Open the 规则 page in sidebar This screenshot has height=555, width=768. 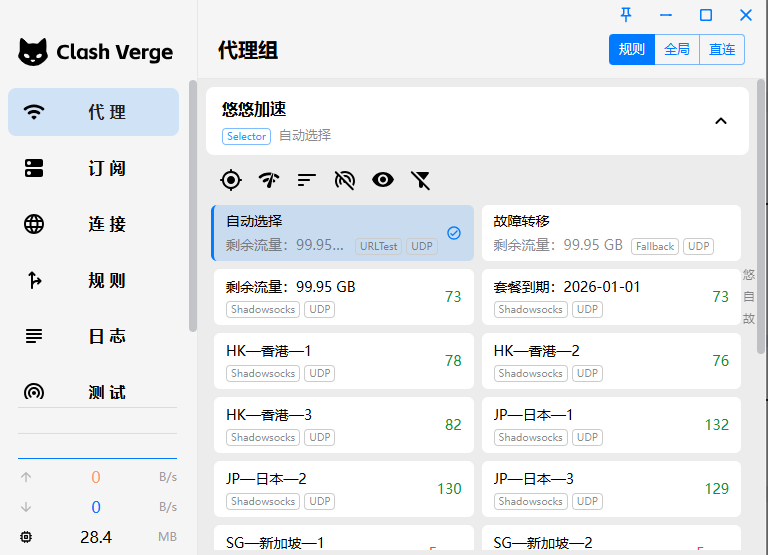pos(93,280)
